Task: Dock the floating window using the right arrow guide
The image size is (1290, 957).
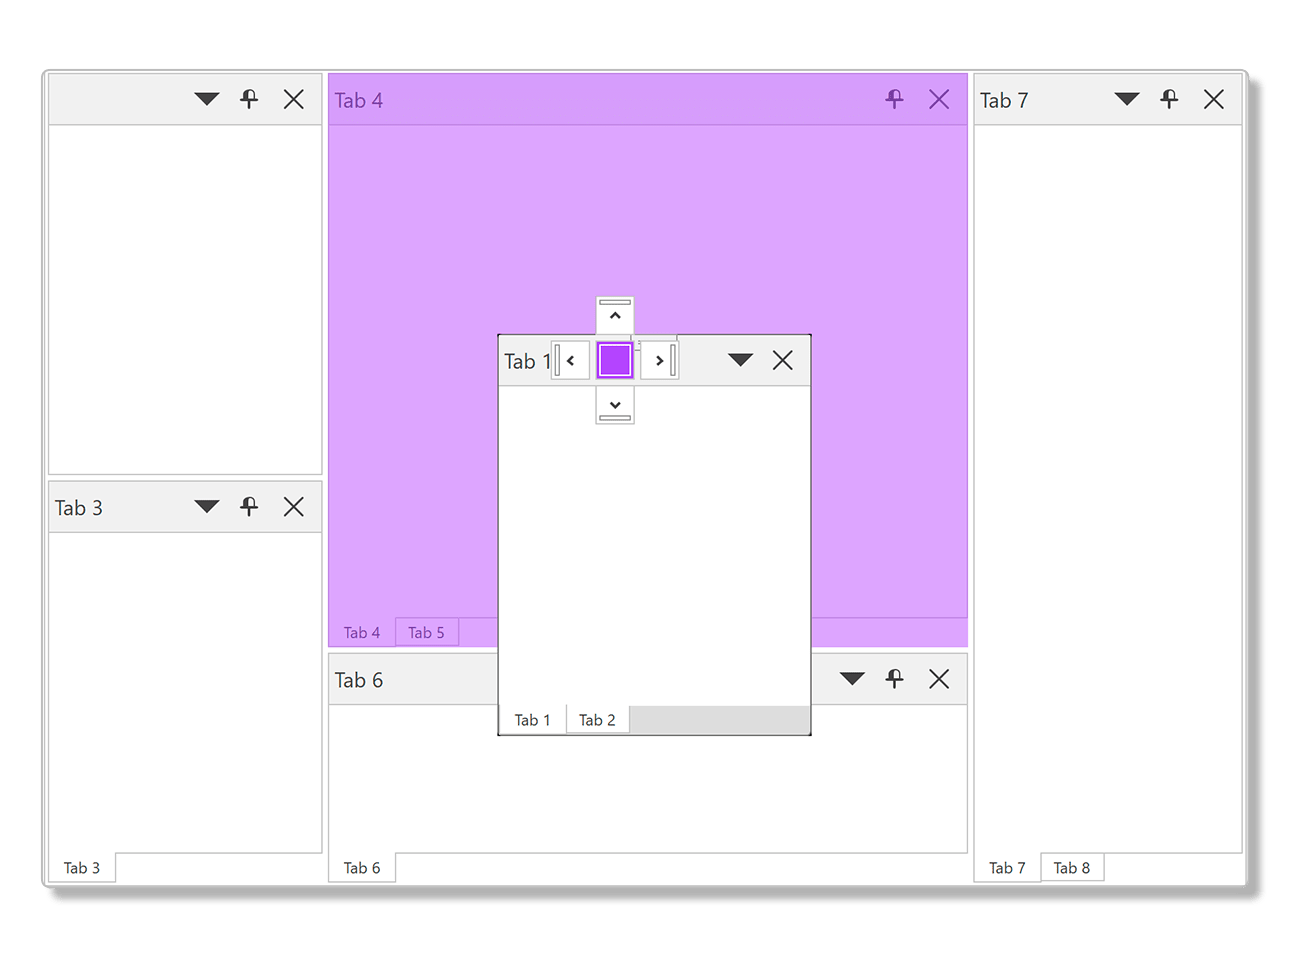Action: click(x=659, y=360)
